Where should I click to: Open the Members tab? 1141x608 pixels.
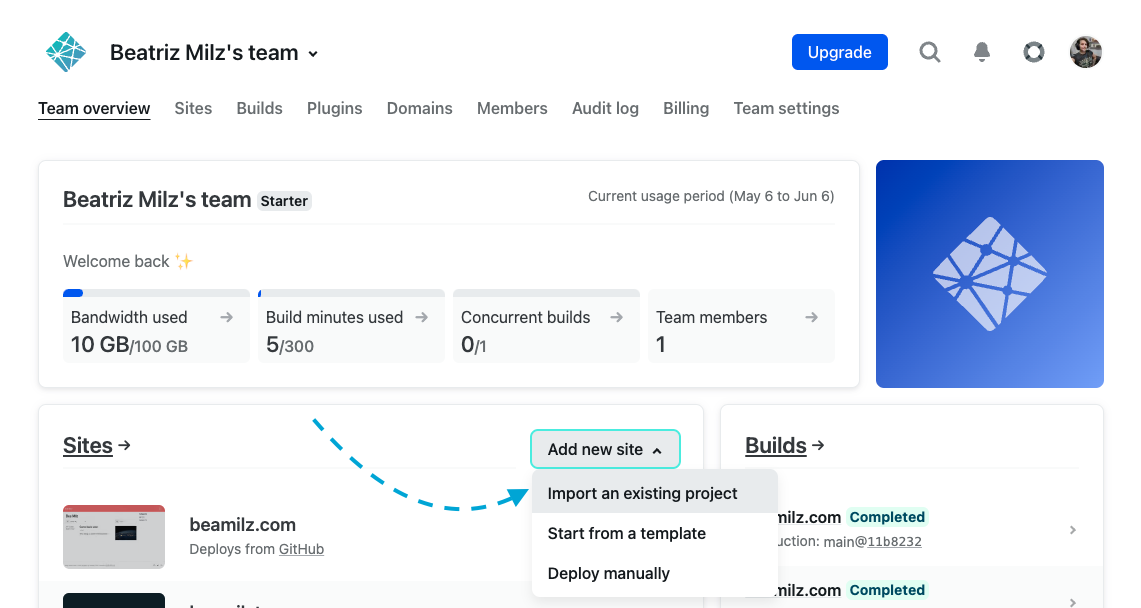click(512, 108)
